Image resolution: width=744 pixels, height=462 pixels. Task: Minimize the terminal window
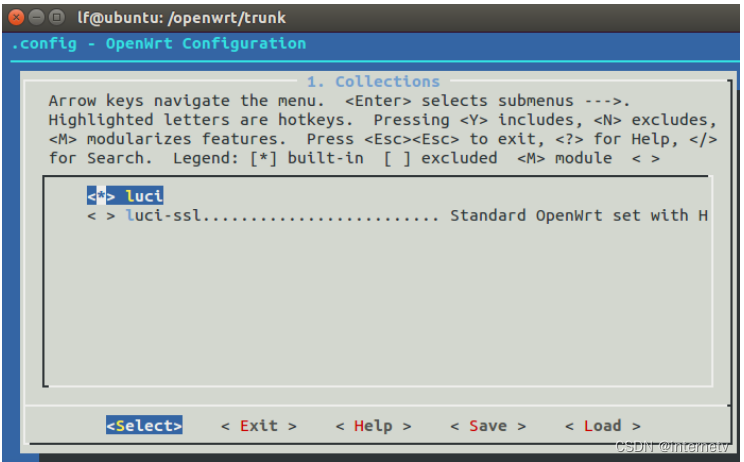click(36, 18)
